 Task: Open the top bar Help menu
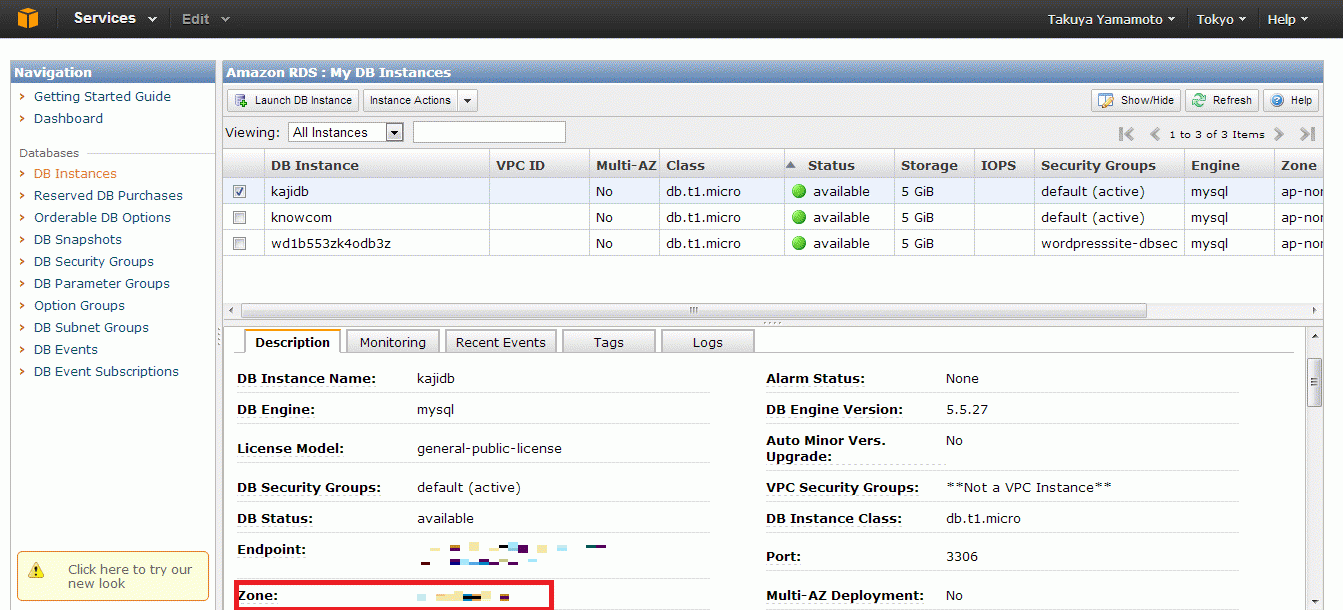click(x=1288, y=19)
